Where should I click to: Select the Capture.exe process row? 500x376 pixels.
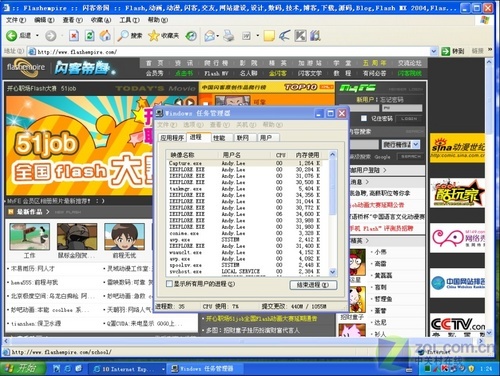pos(245,163)
